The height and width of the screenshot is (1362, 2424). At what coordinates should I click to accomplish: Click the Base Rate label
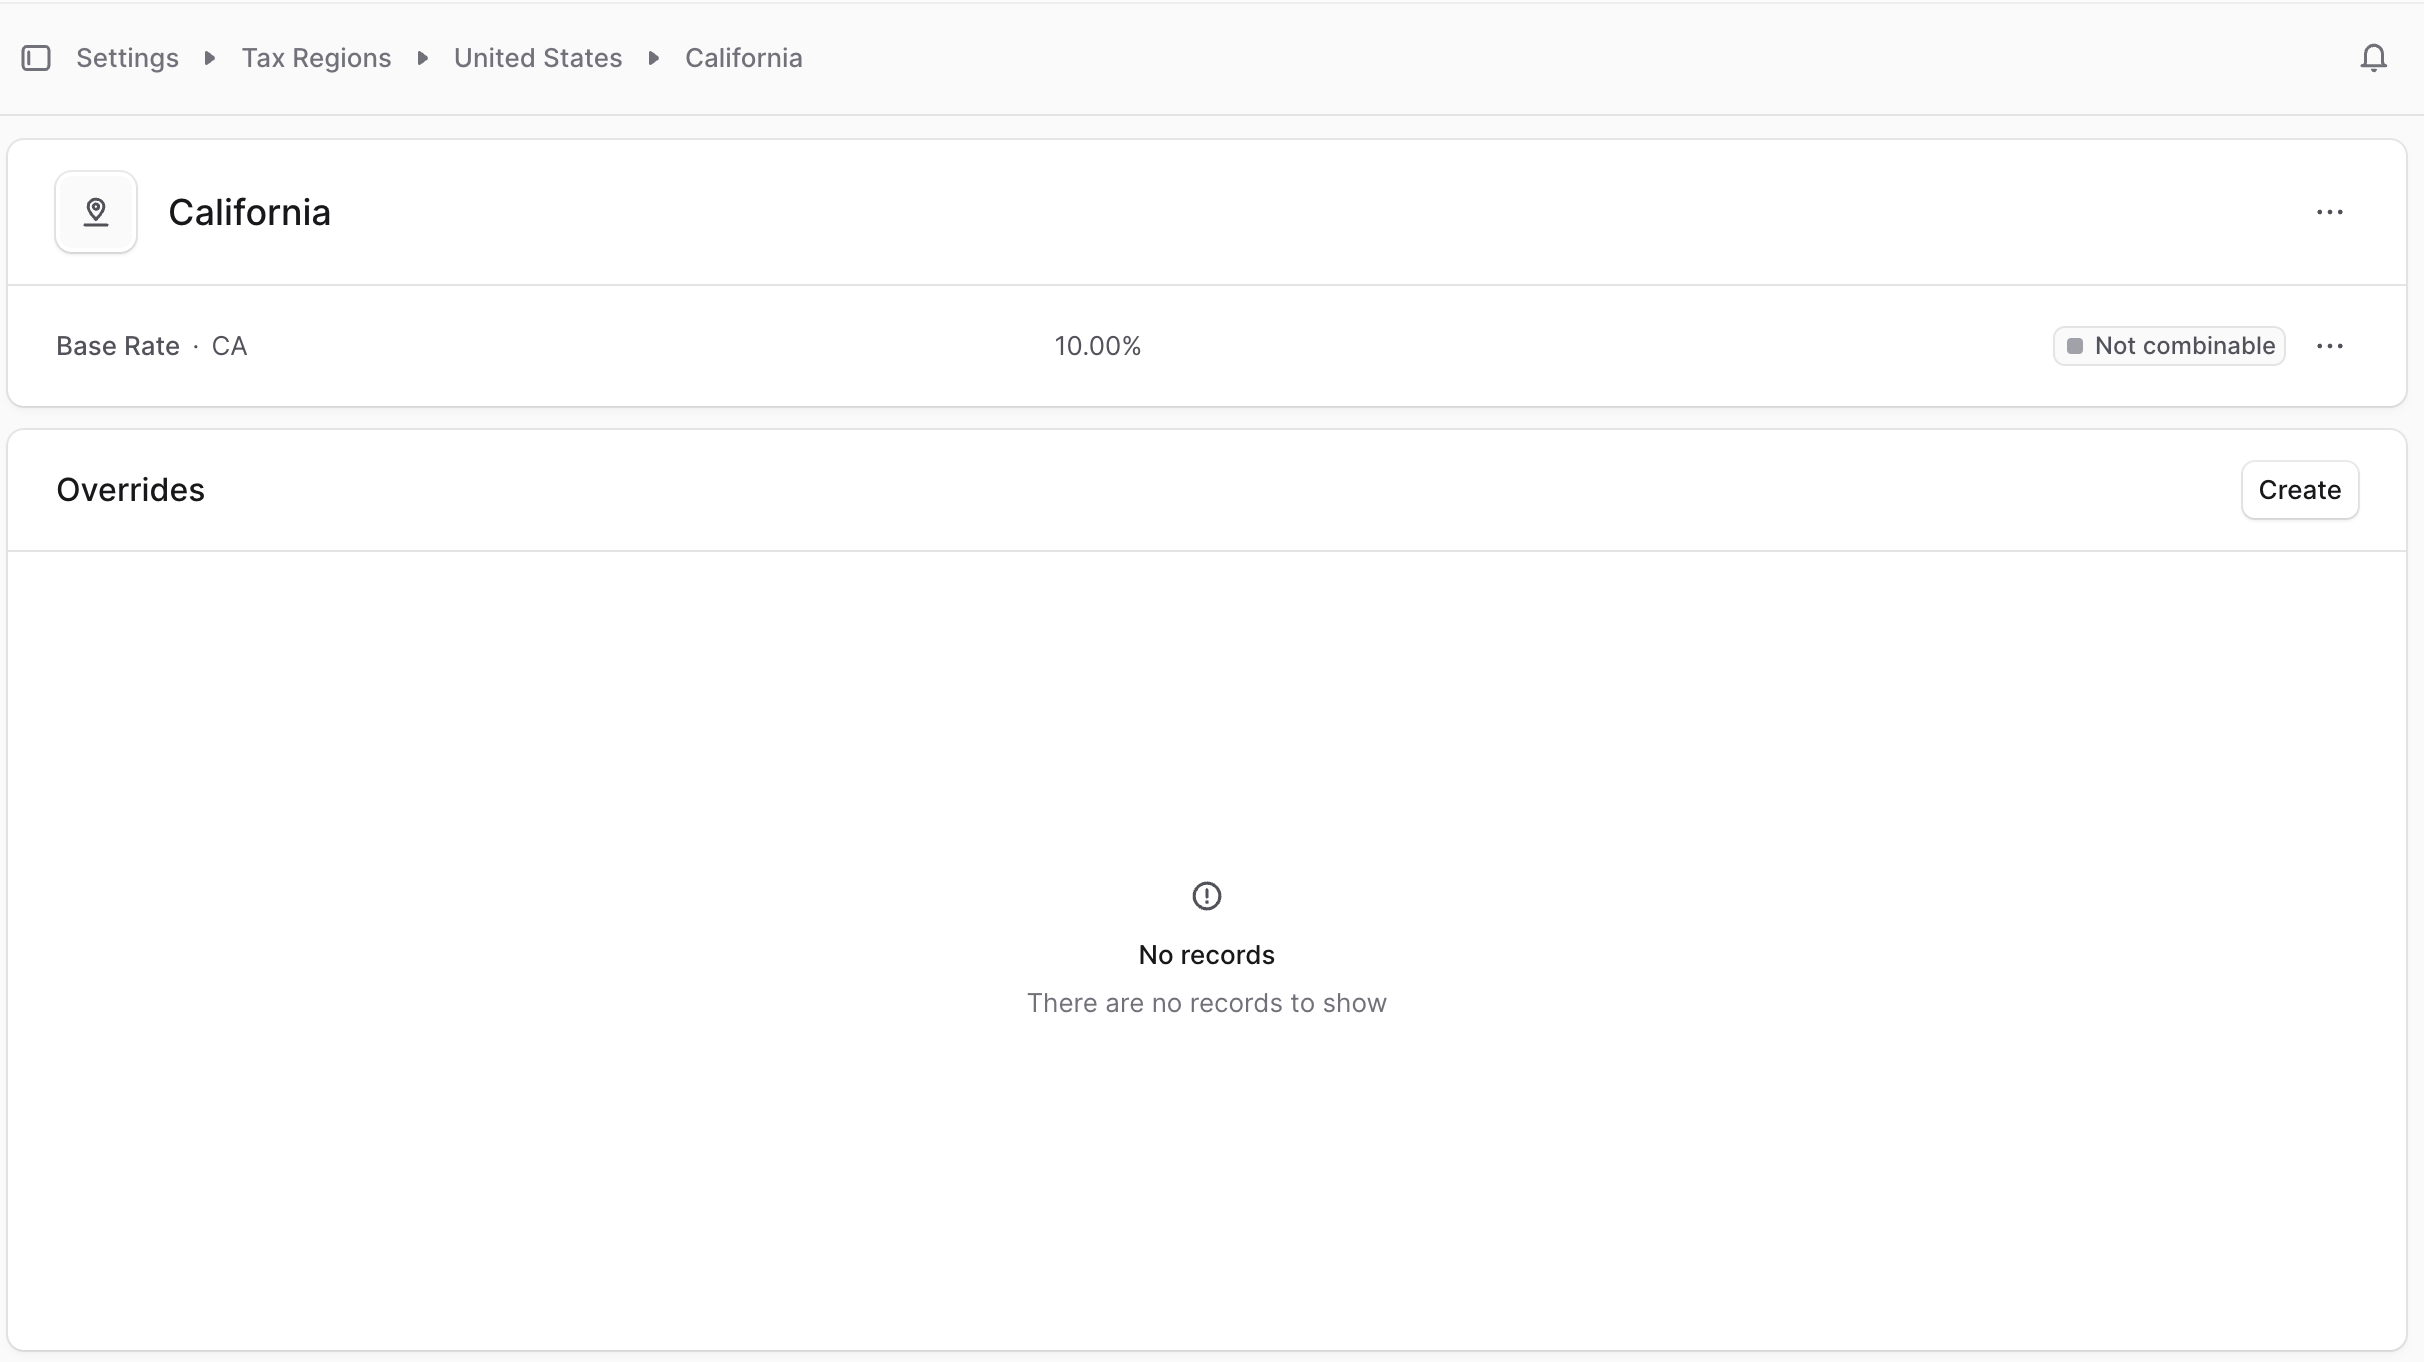click(x=118, y=346)
